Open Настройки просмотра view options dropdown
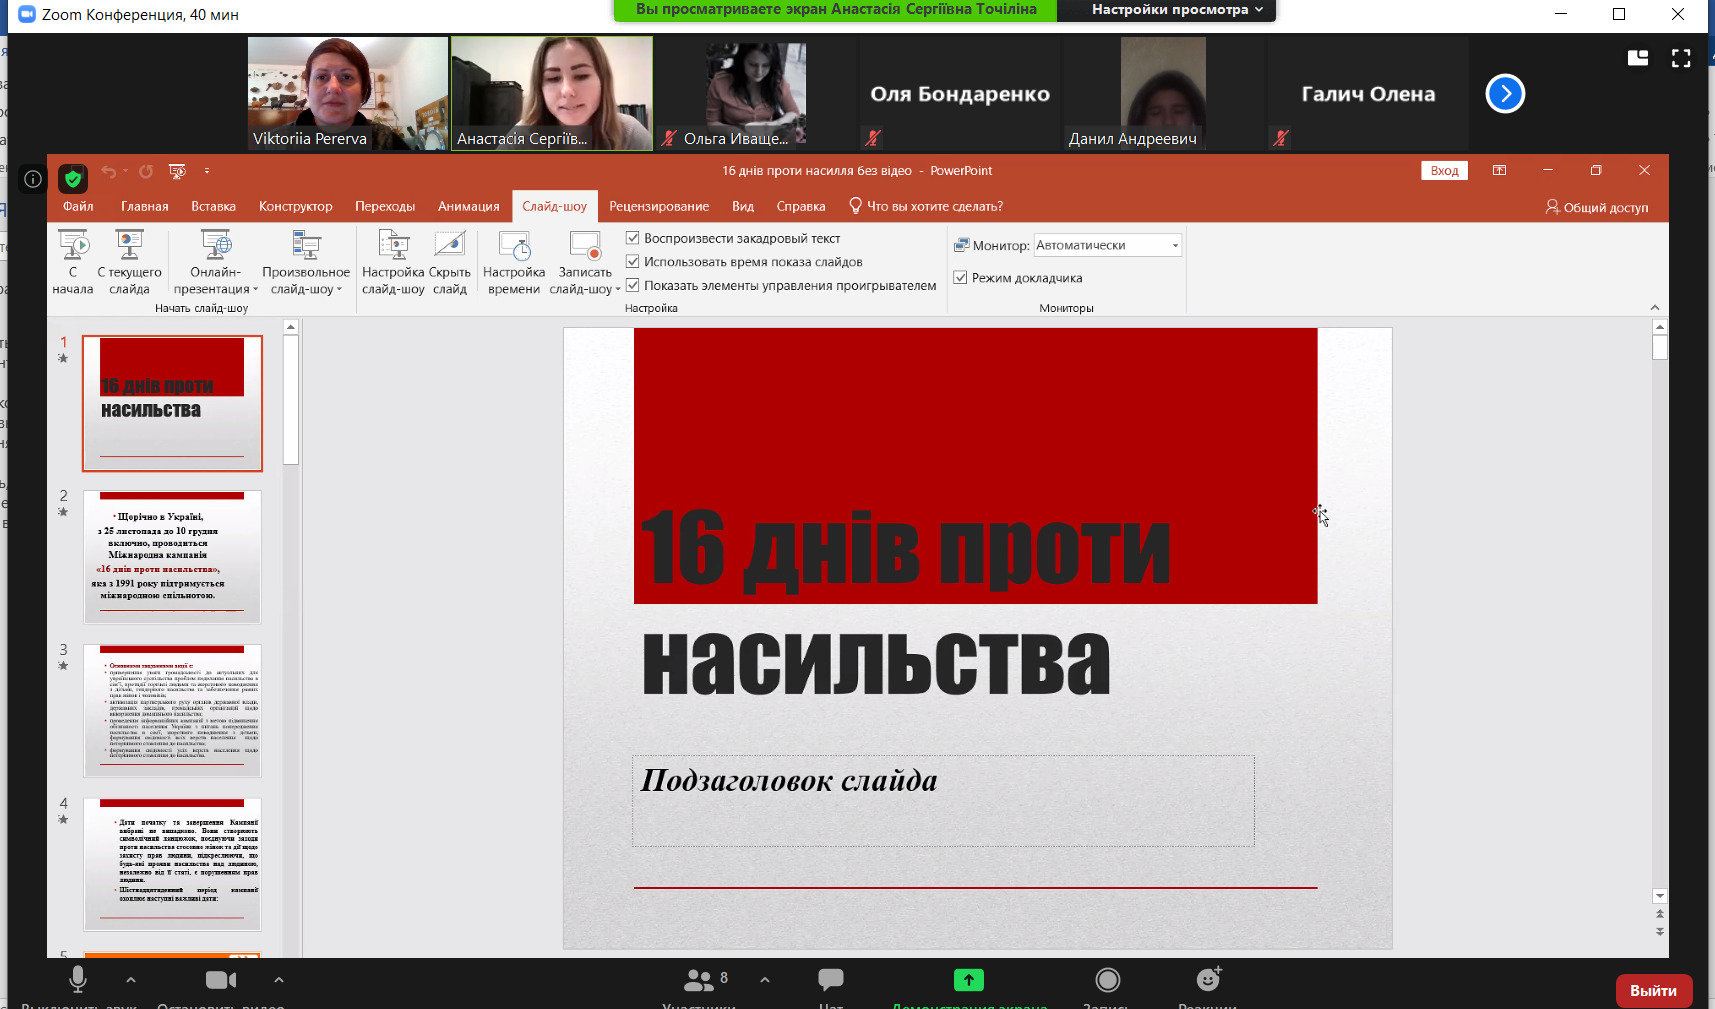 tap(1176, 10)
